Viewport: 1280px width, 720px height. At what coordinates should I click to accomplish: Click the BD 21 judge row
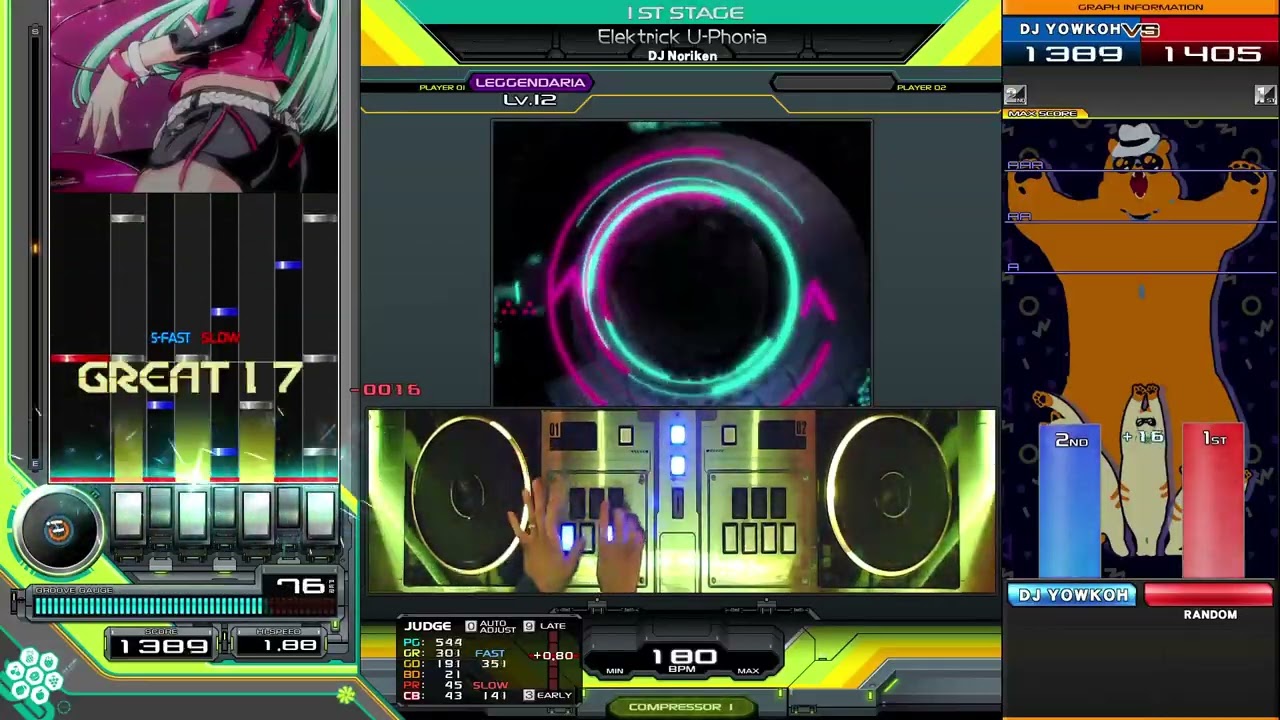433,675
